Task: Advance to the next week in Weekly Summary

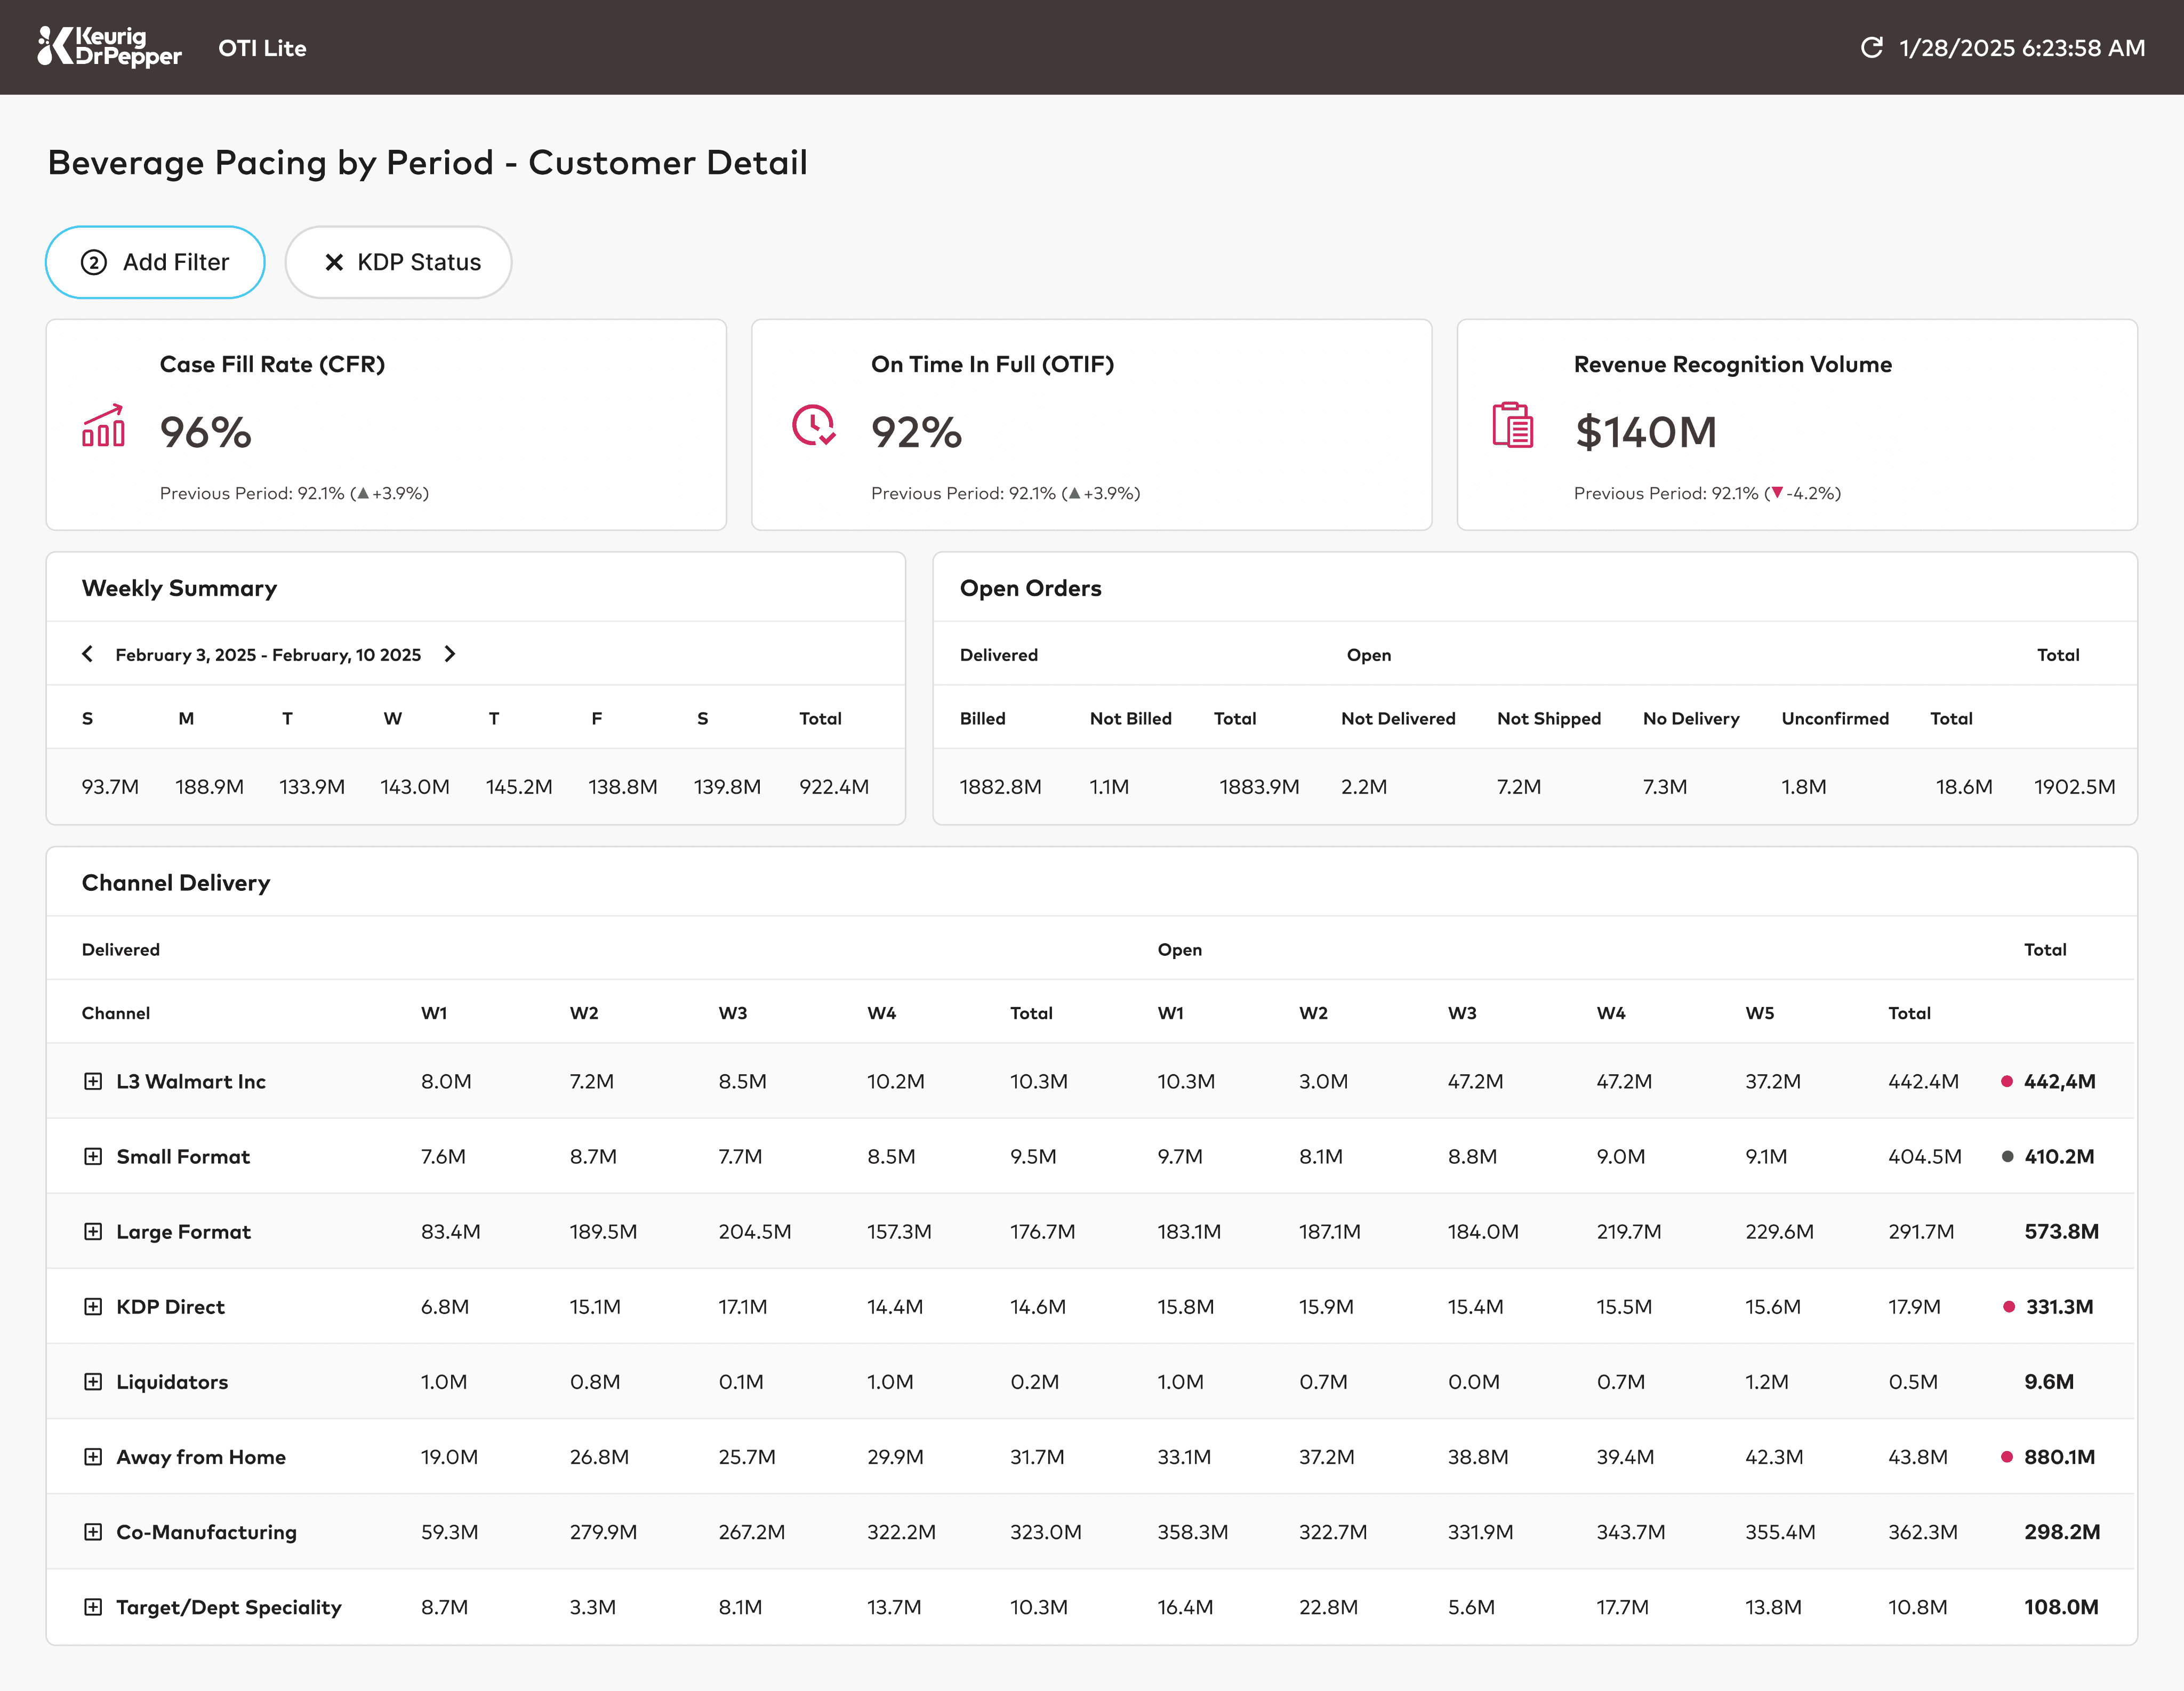Action: (450, 654)
